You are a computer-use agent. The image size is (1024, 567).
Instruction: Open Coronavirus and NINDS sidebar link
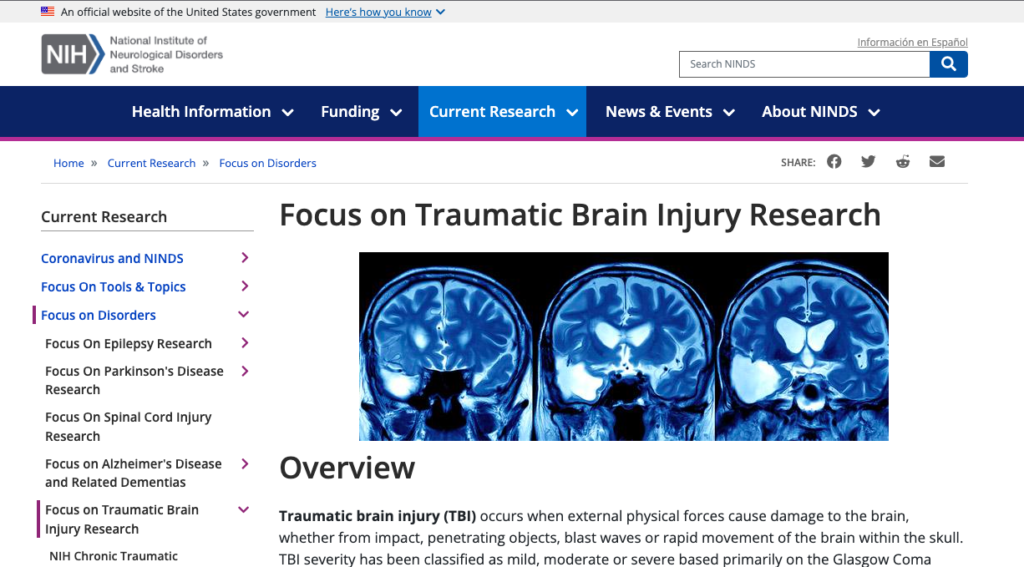point(112,258)
